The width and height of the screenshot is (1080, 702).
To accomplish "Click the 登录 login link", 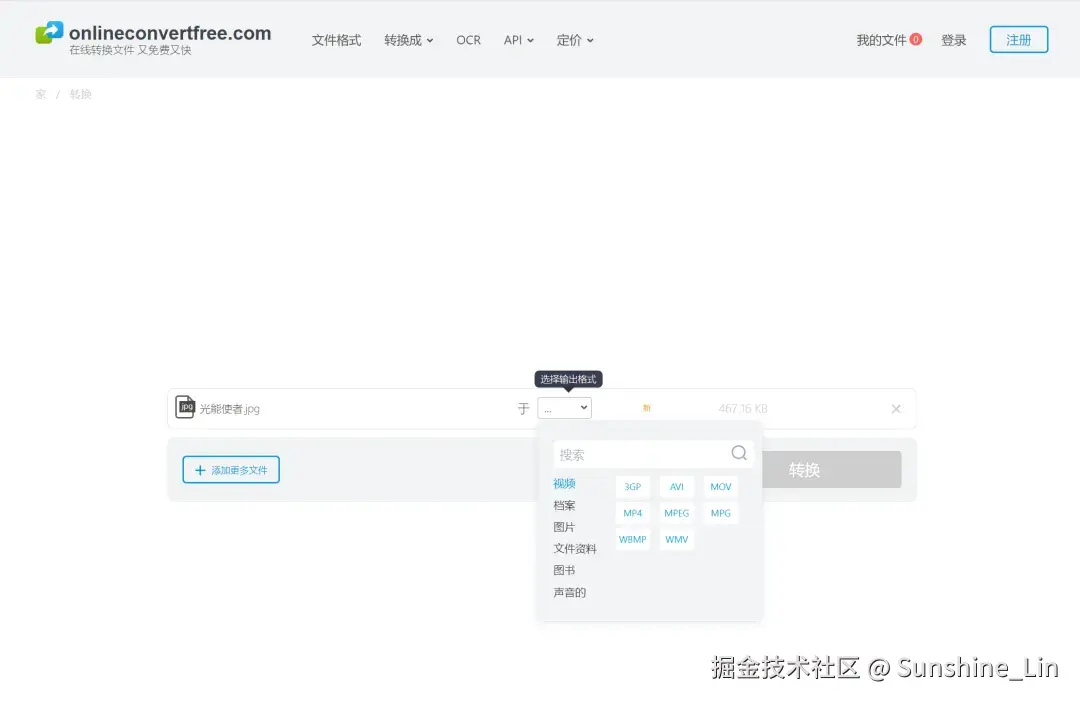I will pyautogui.click(x=954, y=40).
